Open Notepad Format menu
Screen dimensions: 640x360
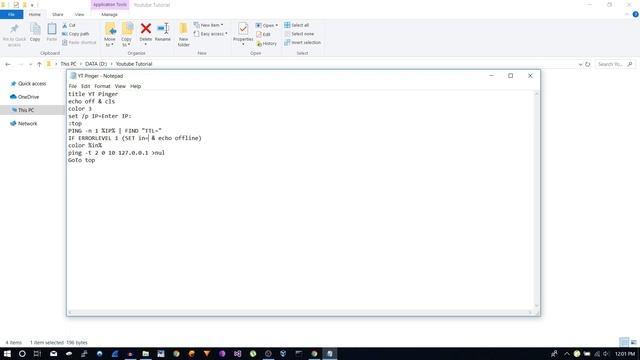coord(102,86)
